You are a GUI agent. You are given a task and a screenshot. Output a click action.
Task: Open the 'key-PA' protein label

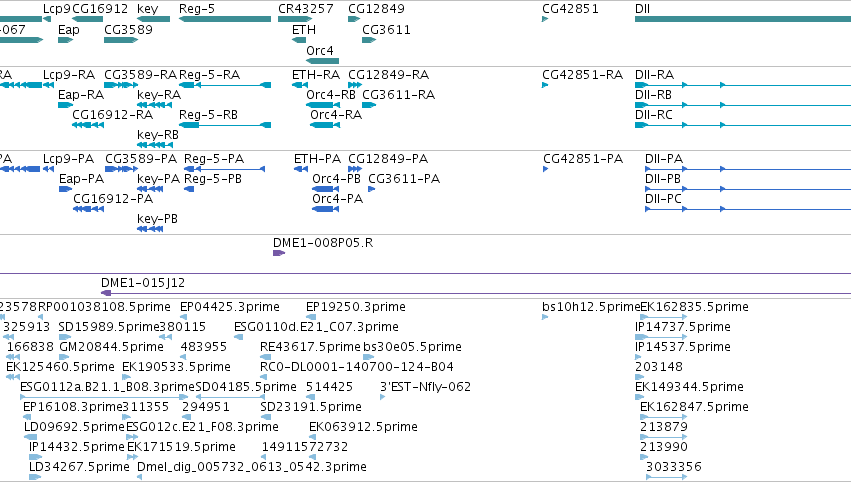coord(158,179)
